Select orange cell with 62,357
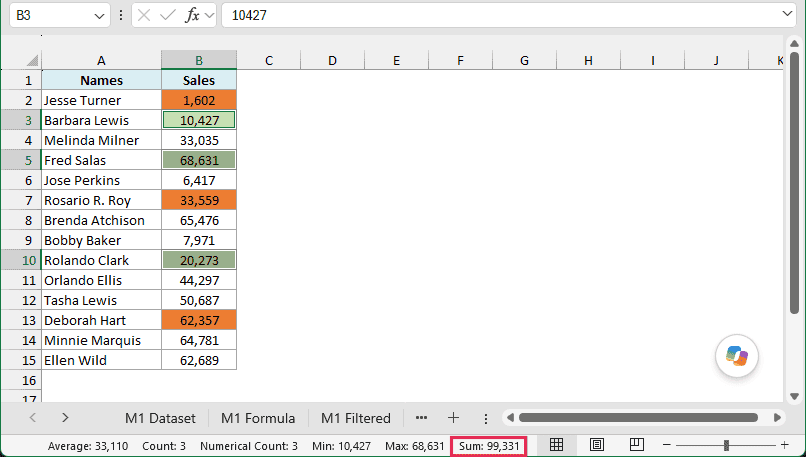 (199, 320)
